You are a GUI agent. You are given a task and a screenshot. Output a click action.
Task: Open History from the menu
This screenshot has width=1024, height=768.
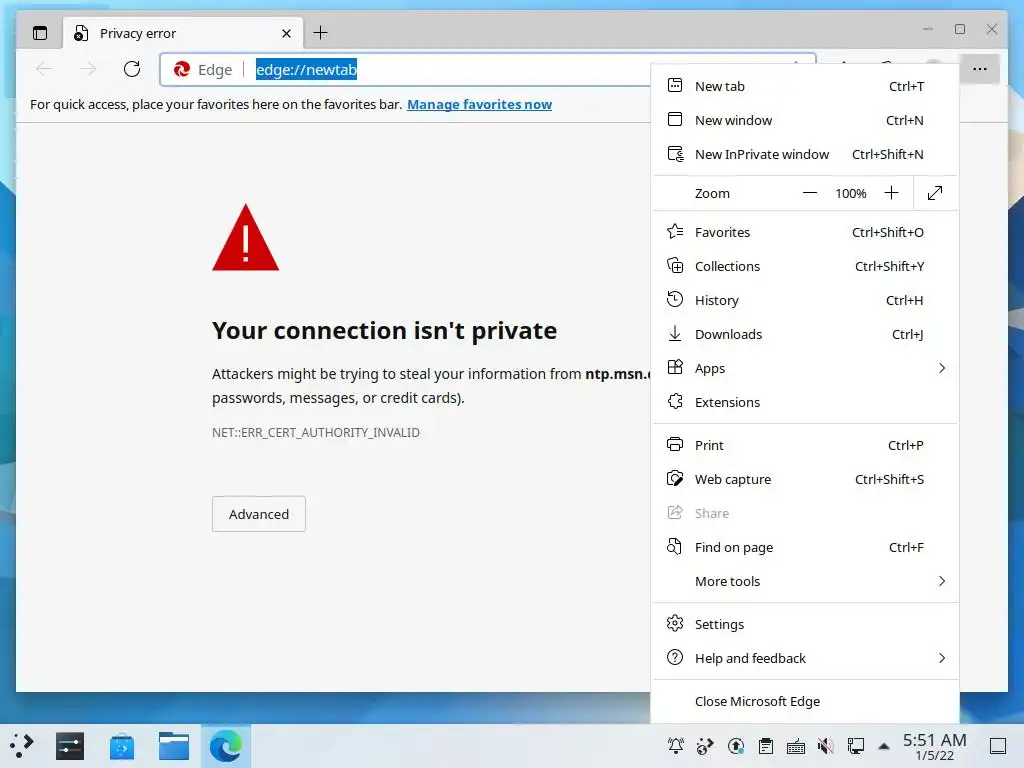click(805, 300)
